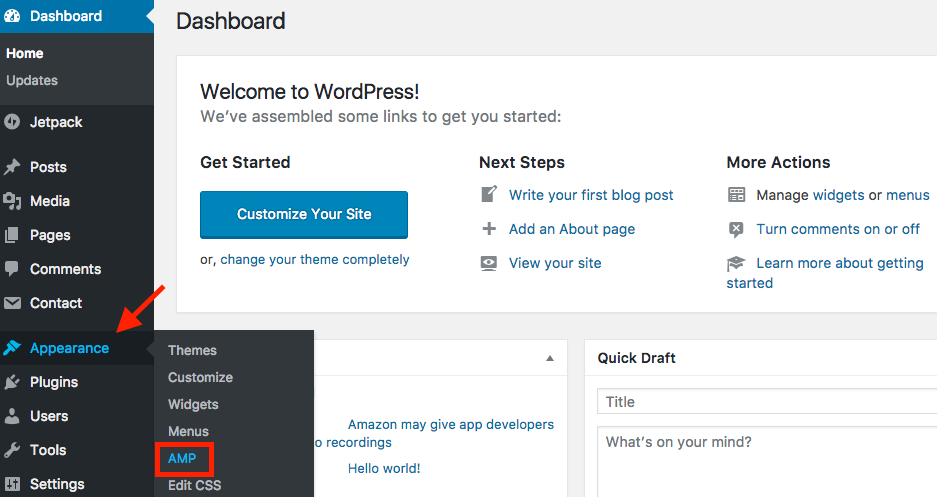Click the Media library icon
Image resolution: width=937 pixels, height=497 pixels.
point(12,201)
